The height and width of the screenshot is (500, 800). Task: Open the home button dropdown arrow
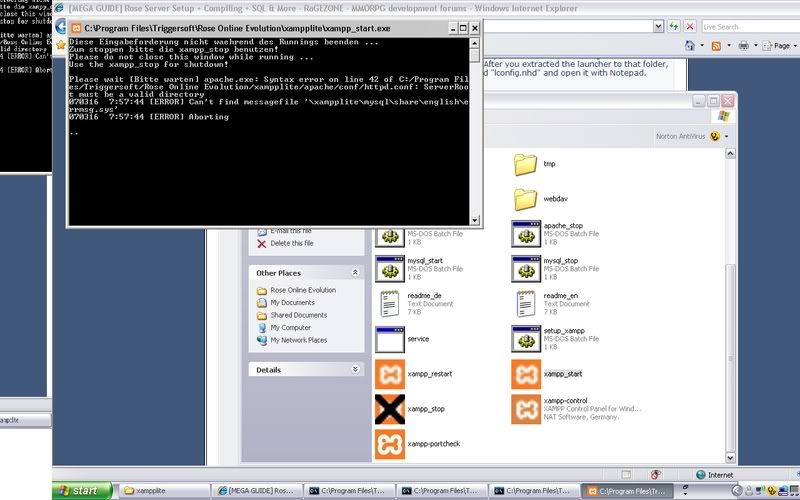(x=702, y=46)
